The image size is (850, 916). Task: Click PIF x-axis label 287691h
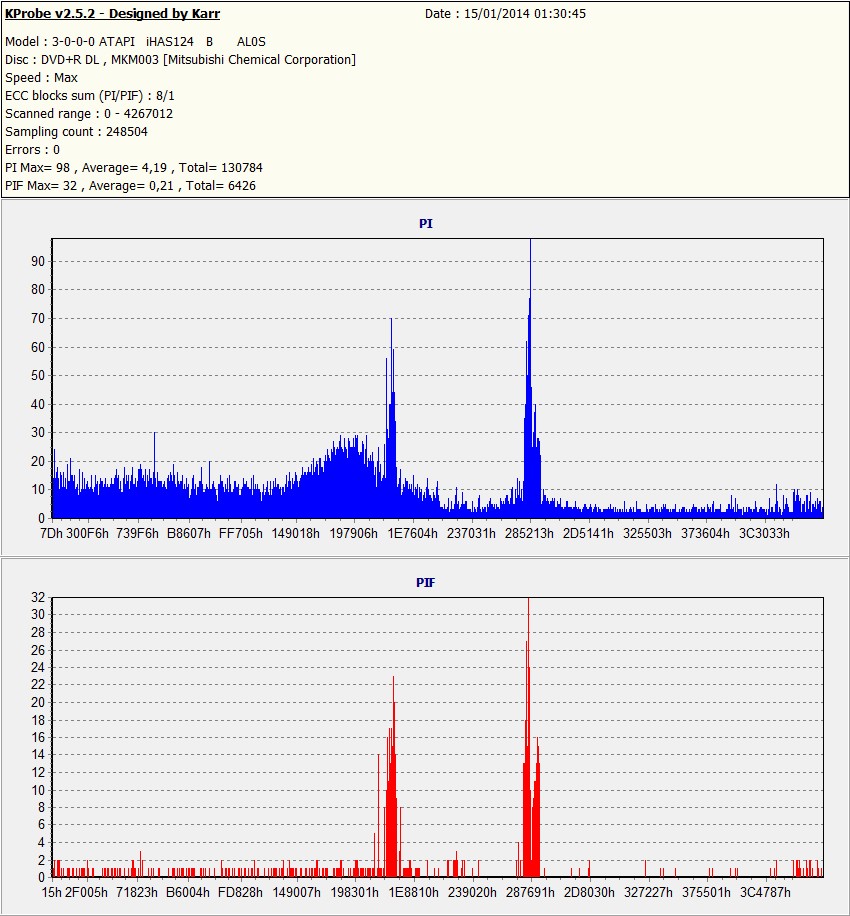tap(530, 893)
